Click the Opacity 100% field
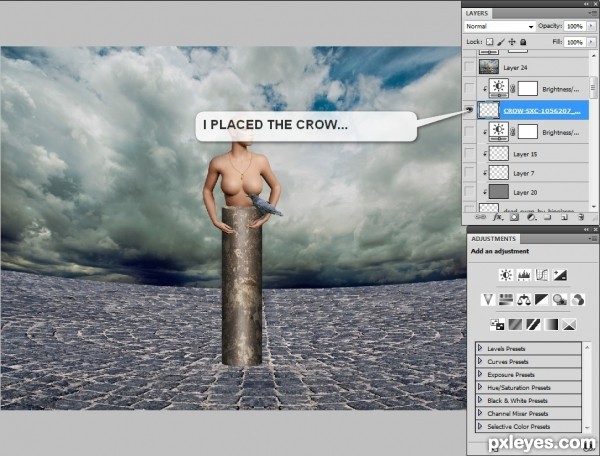600x456 pixels. tap(575, 26)
